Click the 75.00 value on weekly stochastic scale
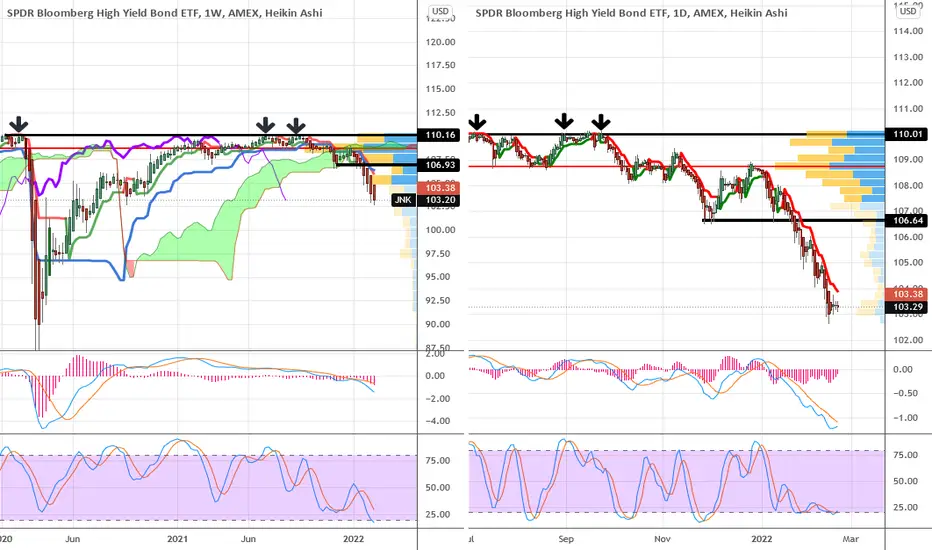Screen dimensions: 932x550 click(x=438, y=461)
